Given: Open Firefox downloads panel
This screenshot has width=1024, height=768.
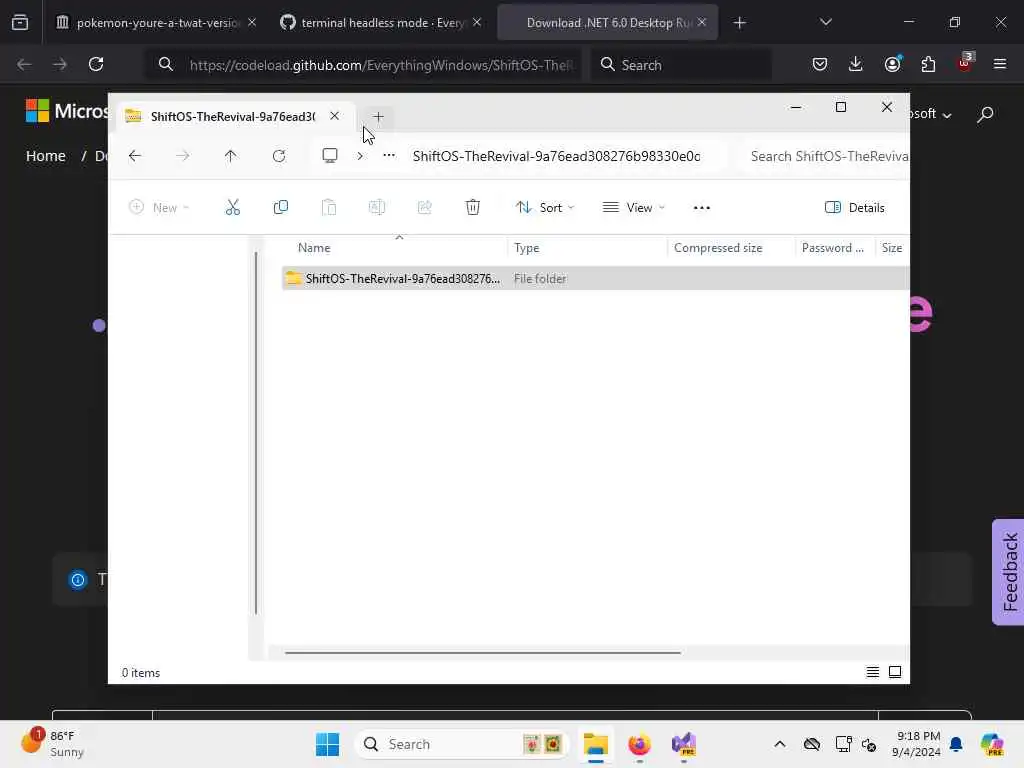Looking at the screenshot, I should [x=856, y=64].
